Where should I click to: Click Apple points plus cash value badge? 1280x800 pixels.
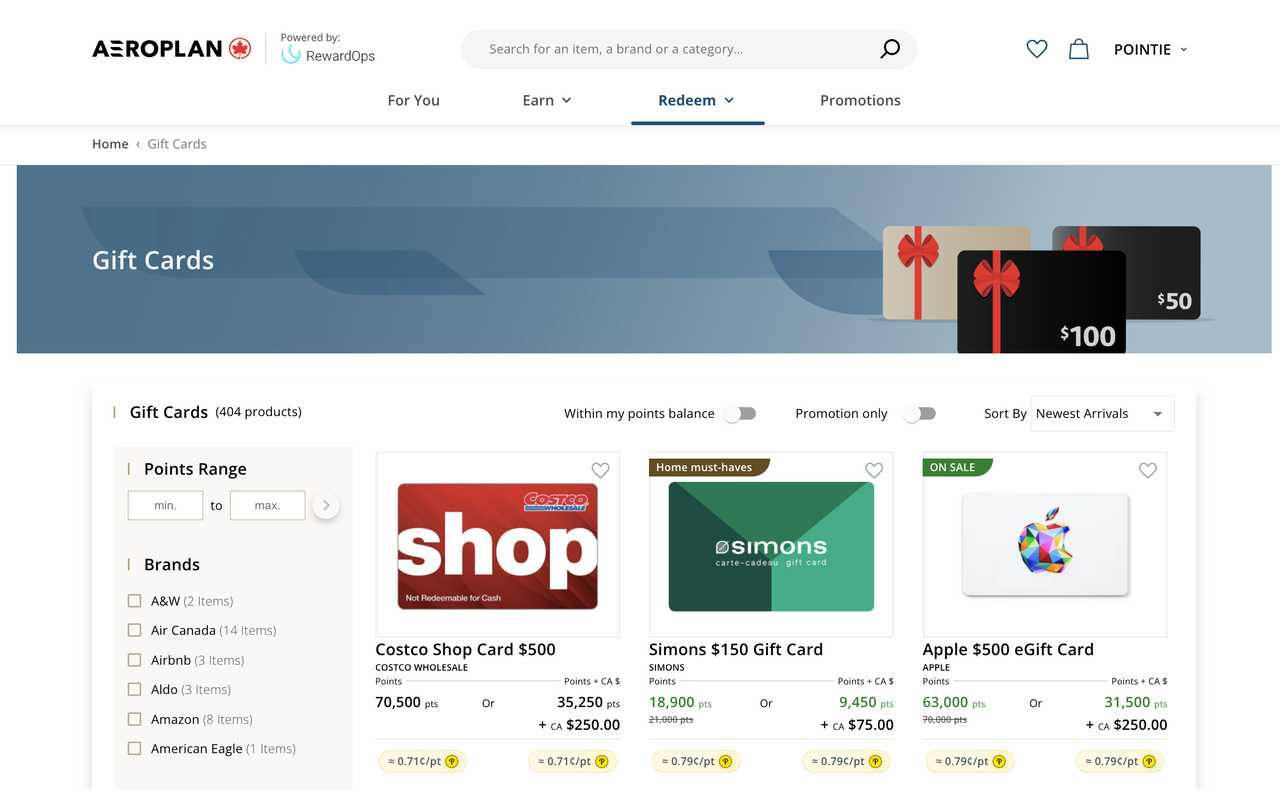1121,761
